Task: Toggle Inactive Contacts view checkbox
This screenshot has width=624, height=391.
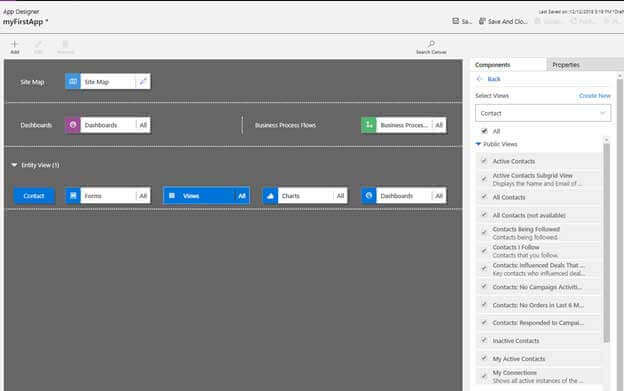Action: pos(484,340)
